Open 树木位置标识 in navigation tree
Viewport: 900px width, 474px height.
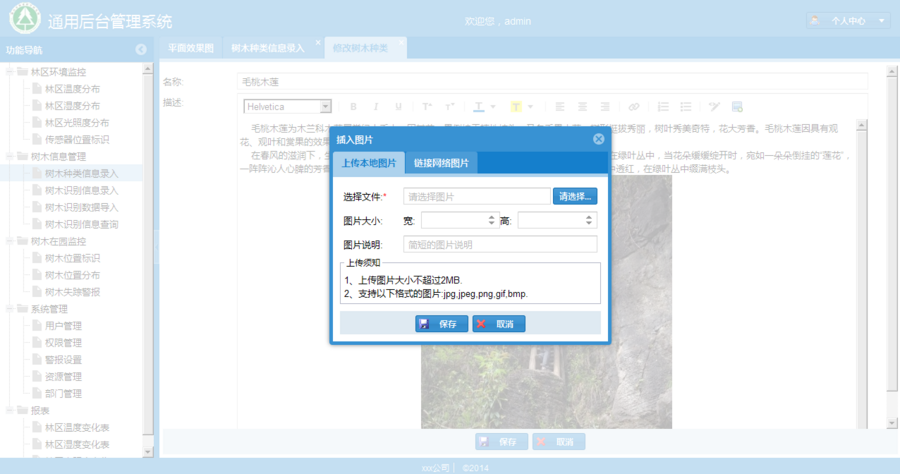point(72,258)
